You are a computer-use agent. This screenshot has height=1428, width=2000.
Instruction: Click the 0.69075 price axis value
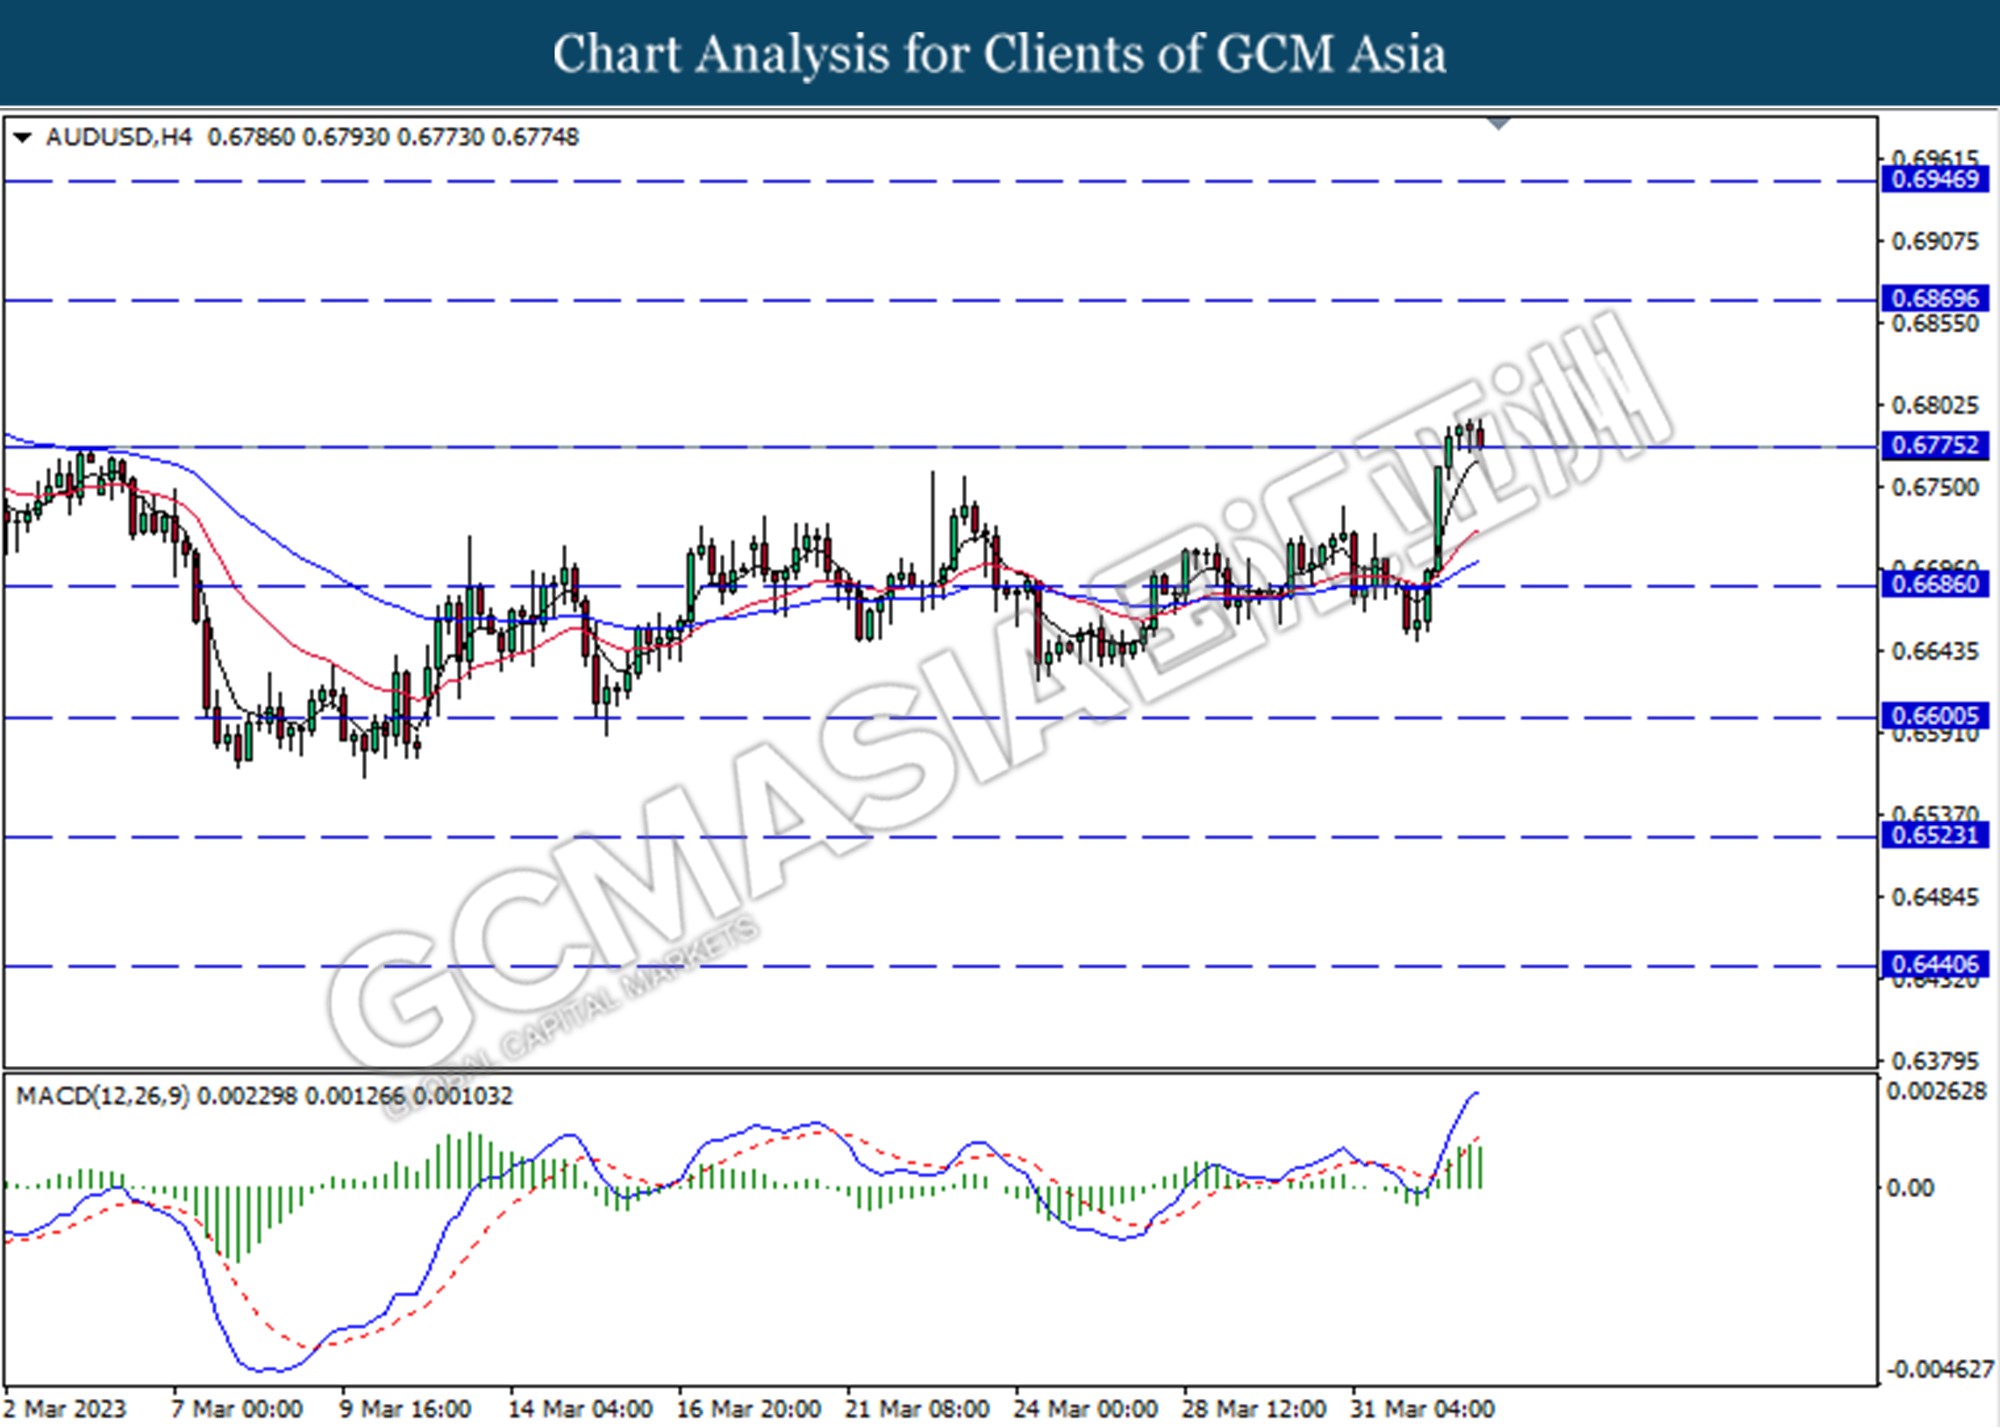[1934, 241]
